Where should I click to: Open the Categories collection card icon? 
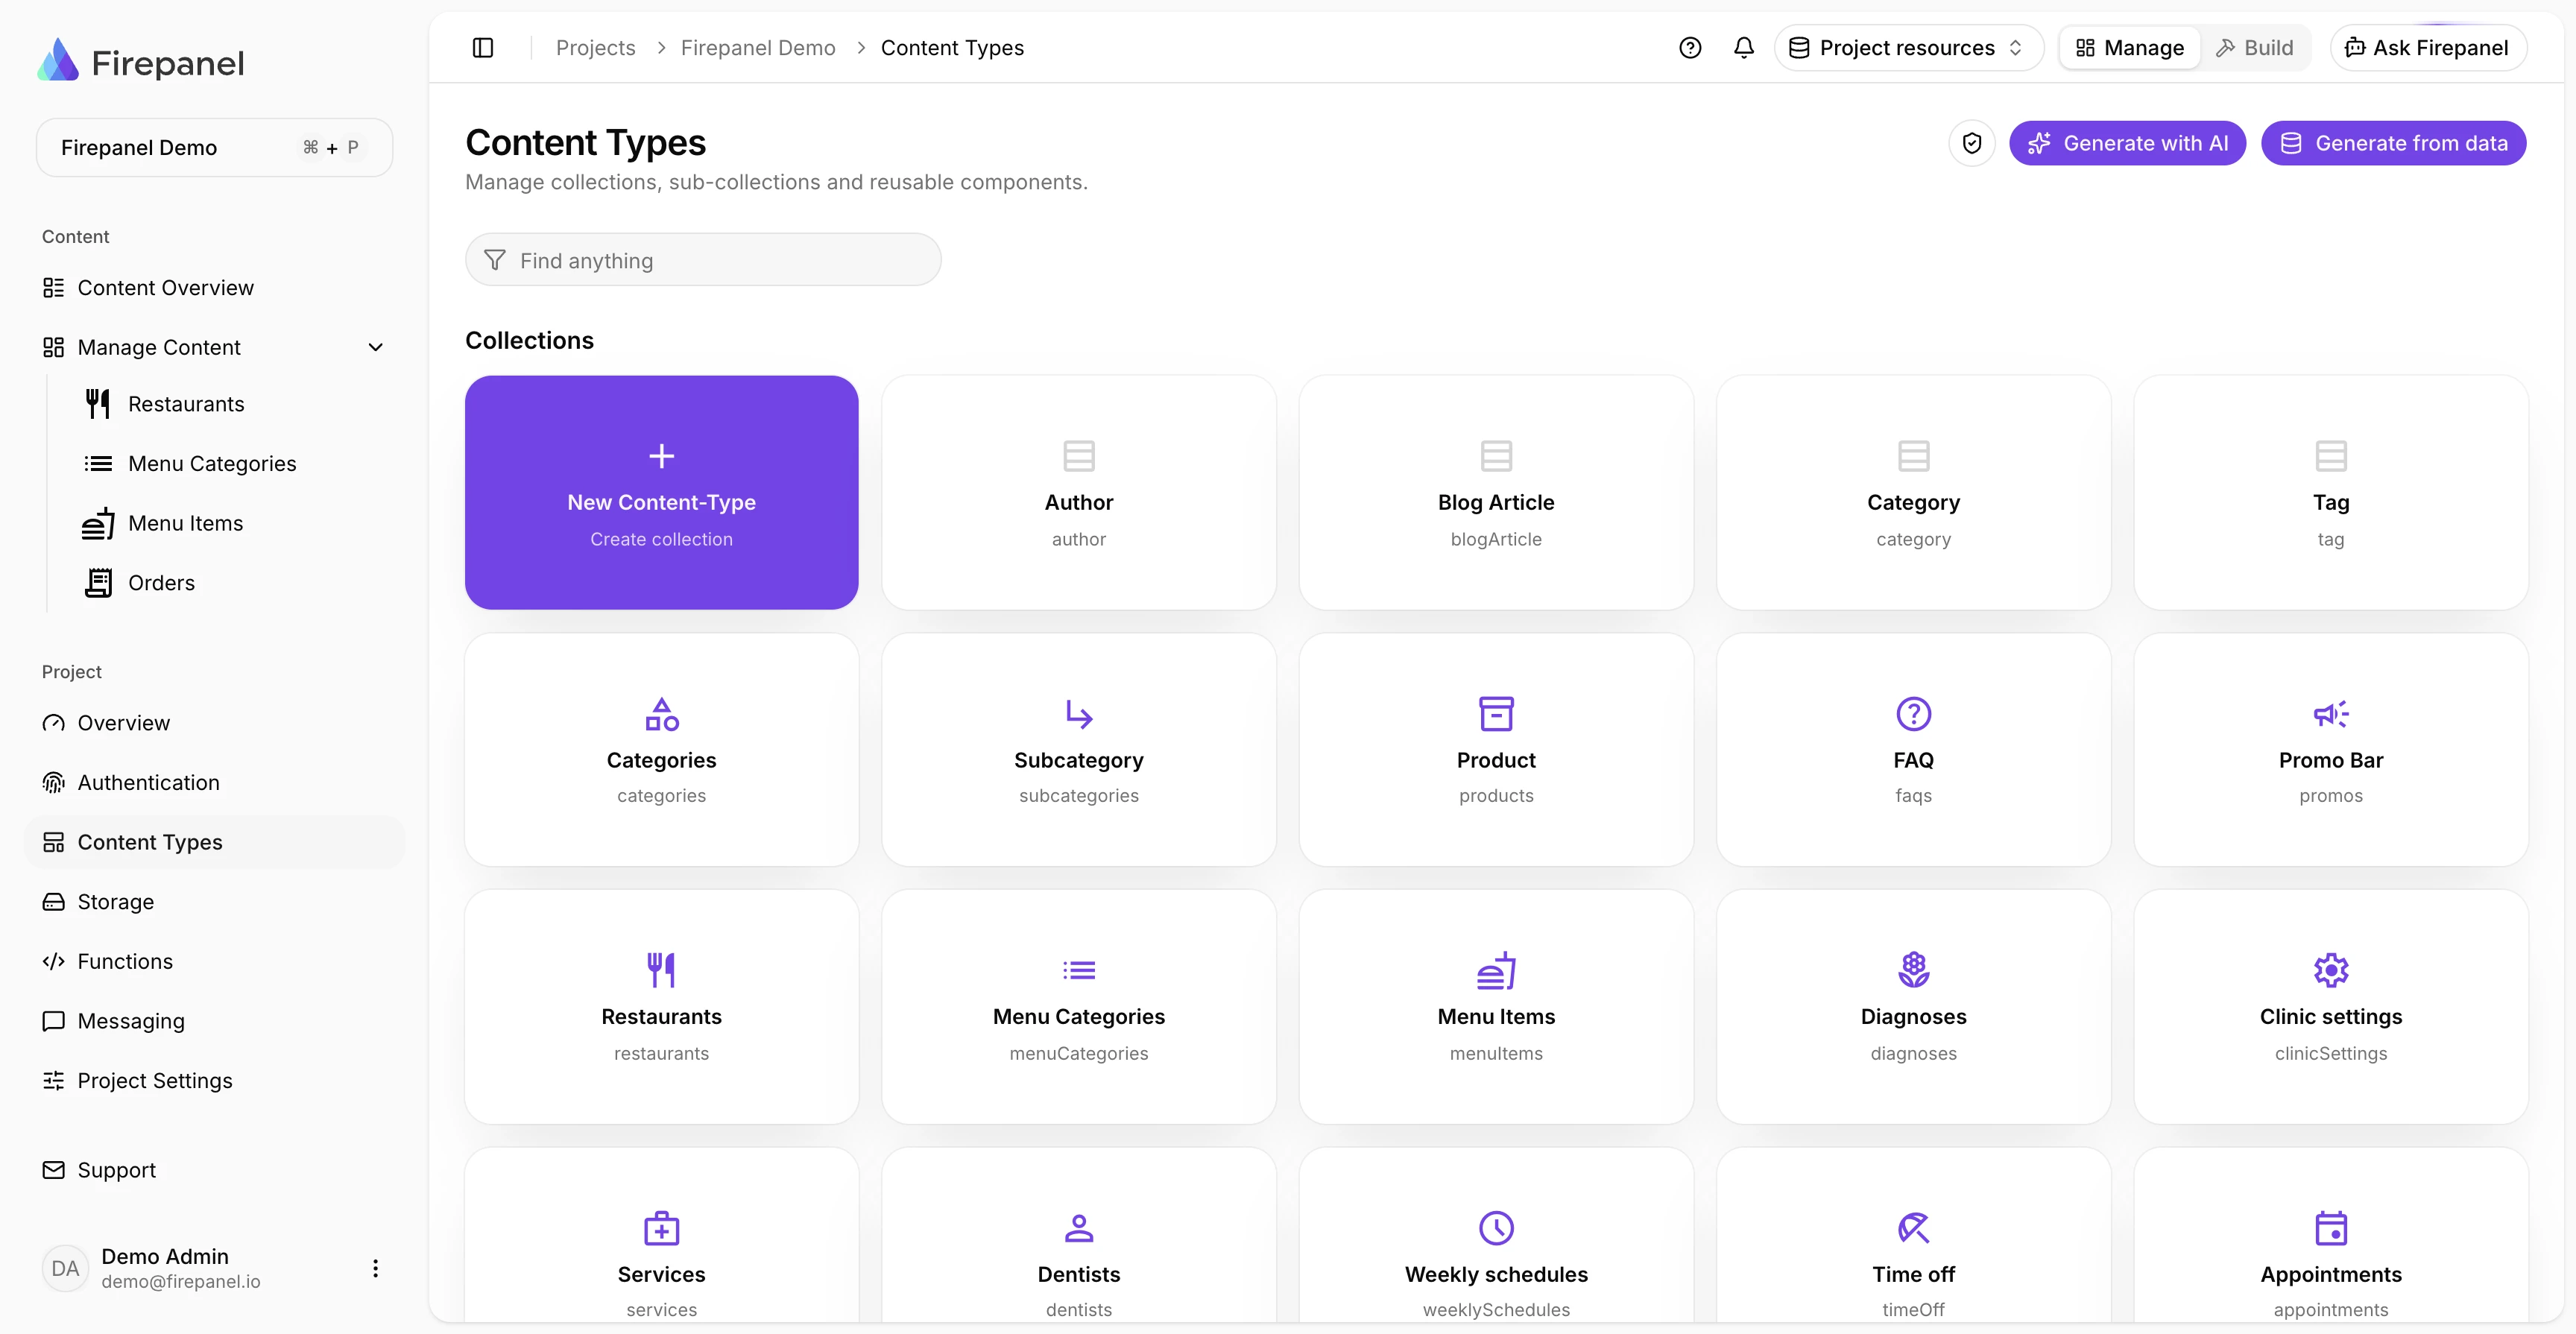point(662,714)
